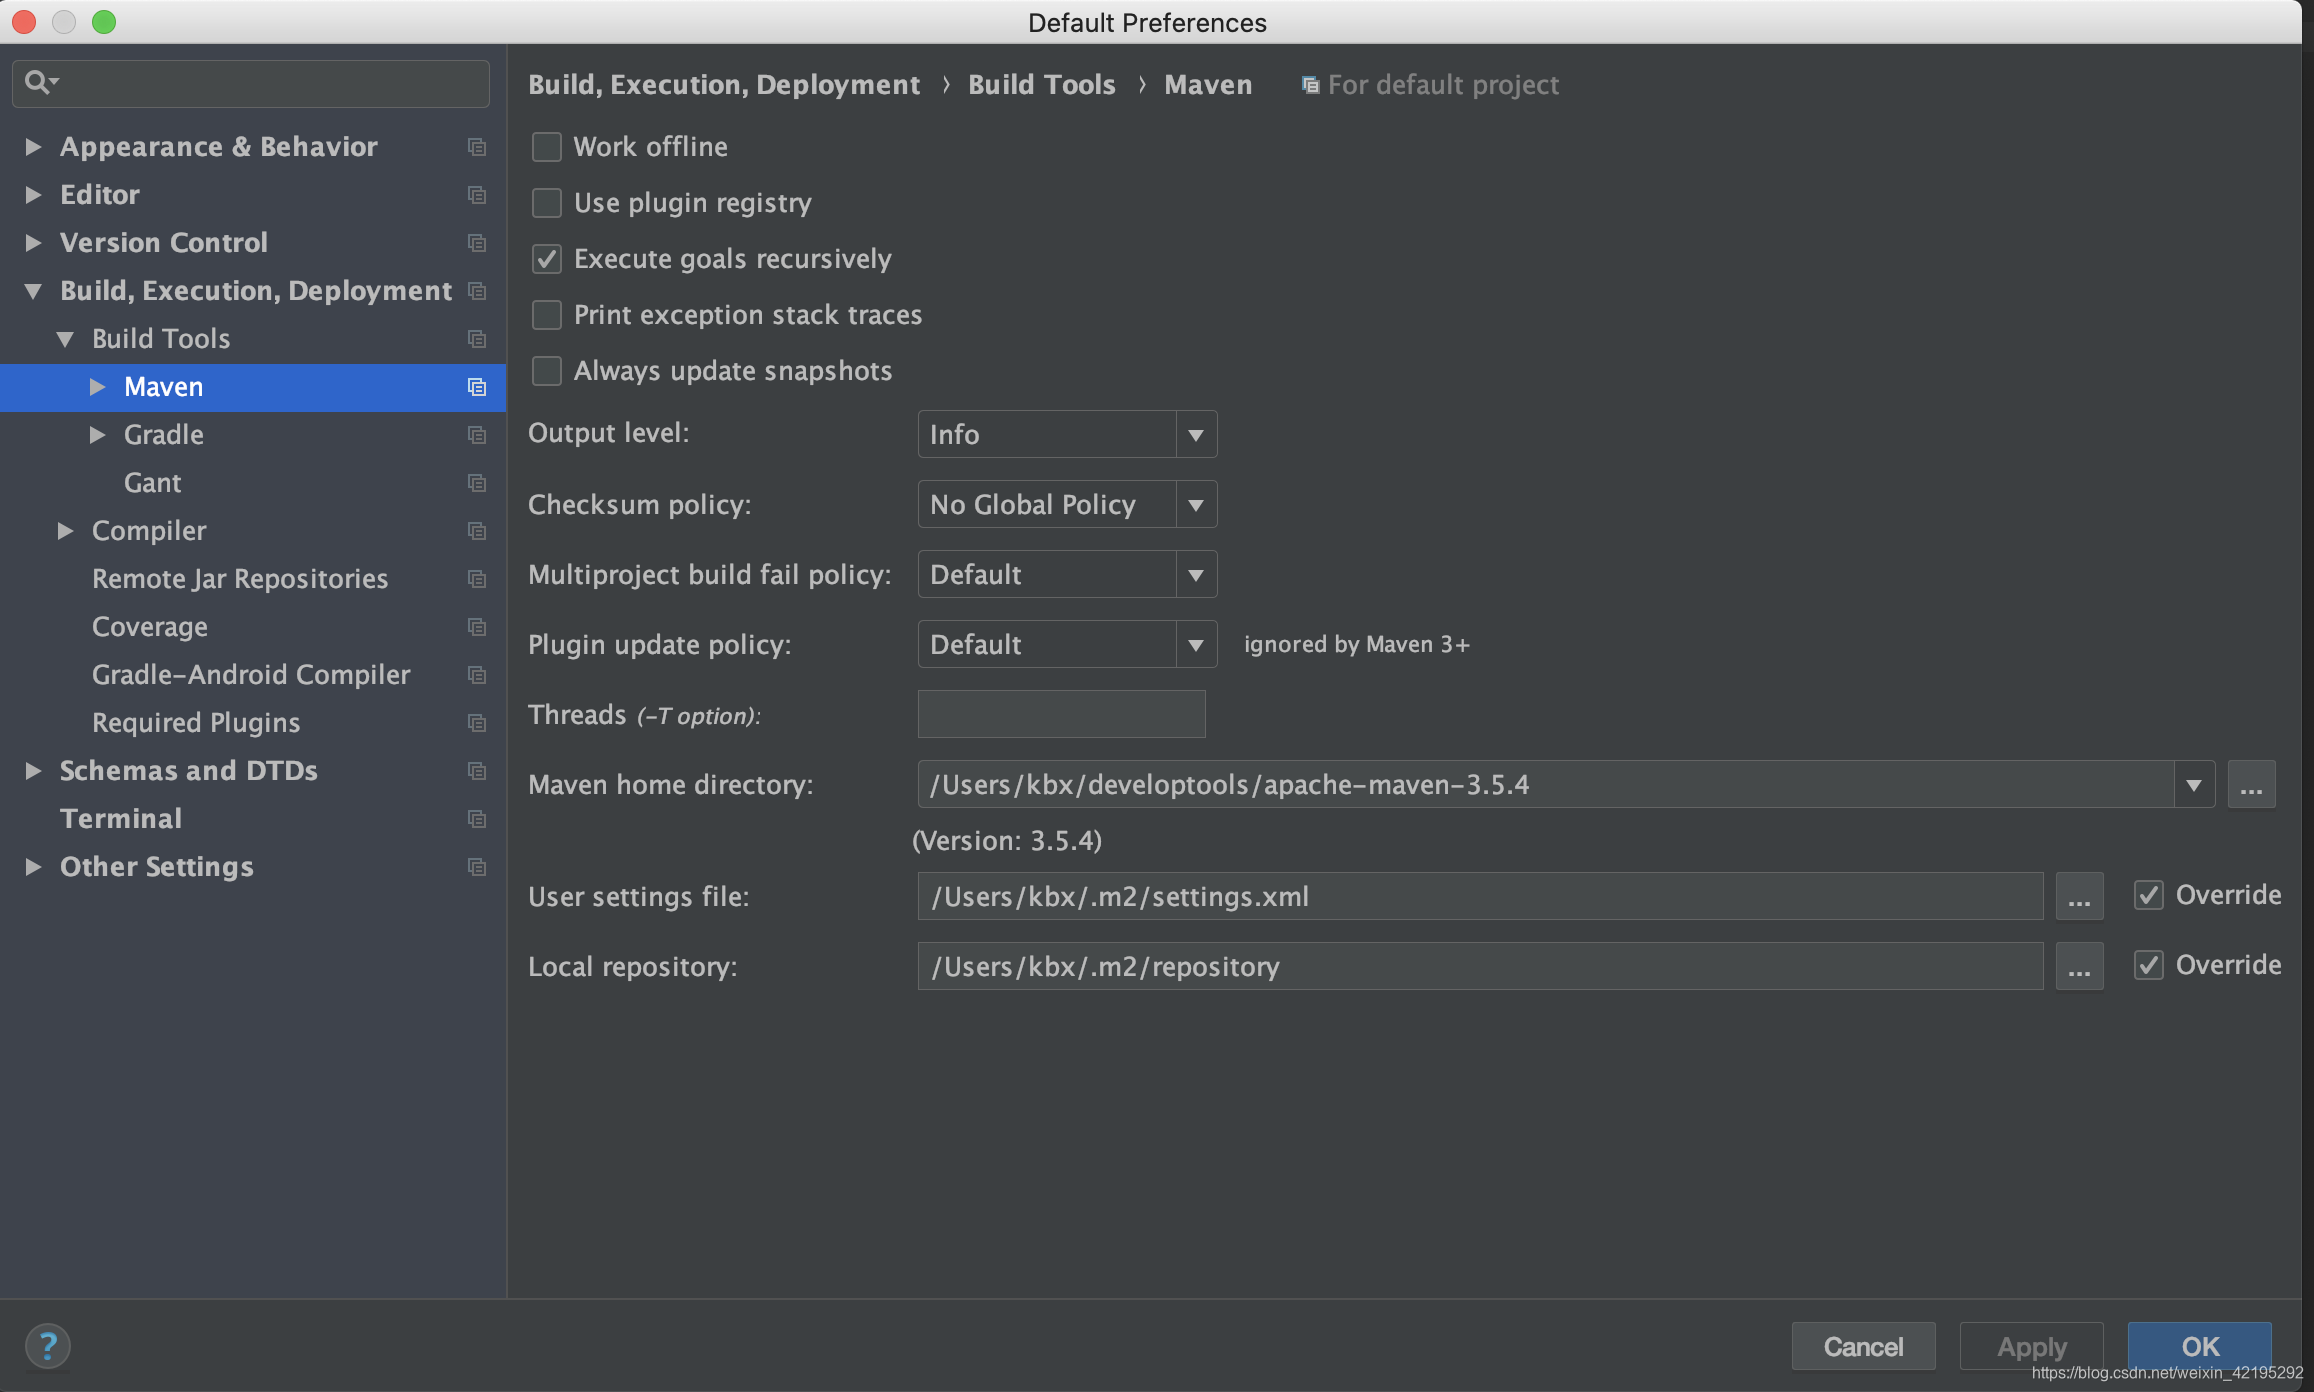The image size is (2314, 1392).
Task: Click the copy-settings icon beside Appearance & Behavior
Action: (x=477, y=147)
